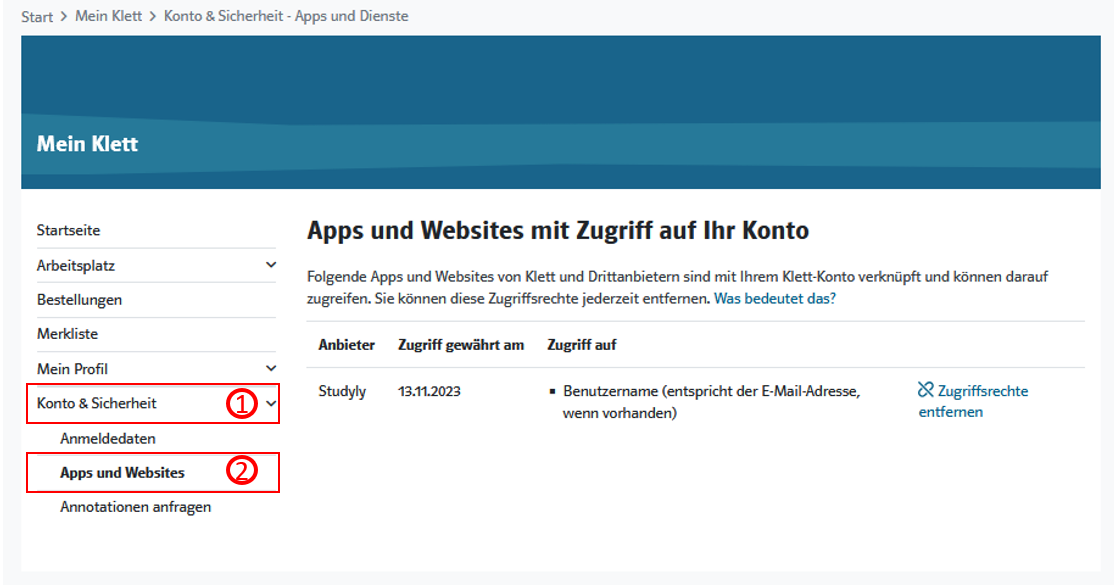Select the Apps und Websites submenu item
Viewport: 1114px width, 585px height.
[x=122, y=473]
